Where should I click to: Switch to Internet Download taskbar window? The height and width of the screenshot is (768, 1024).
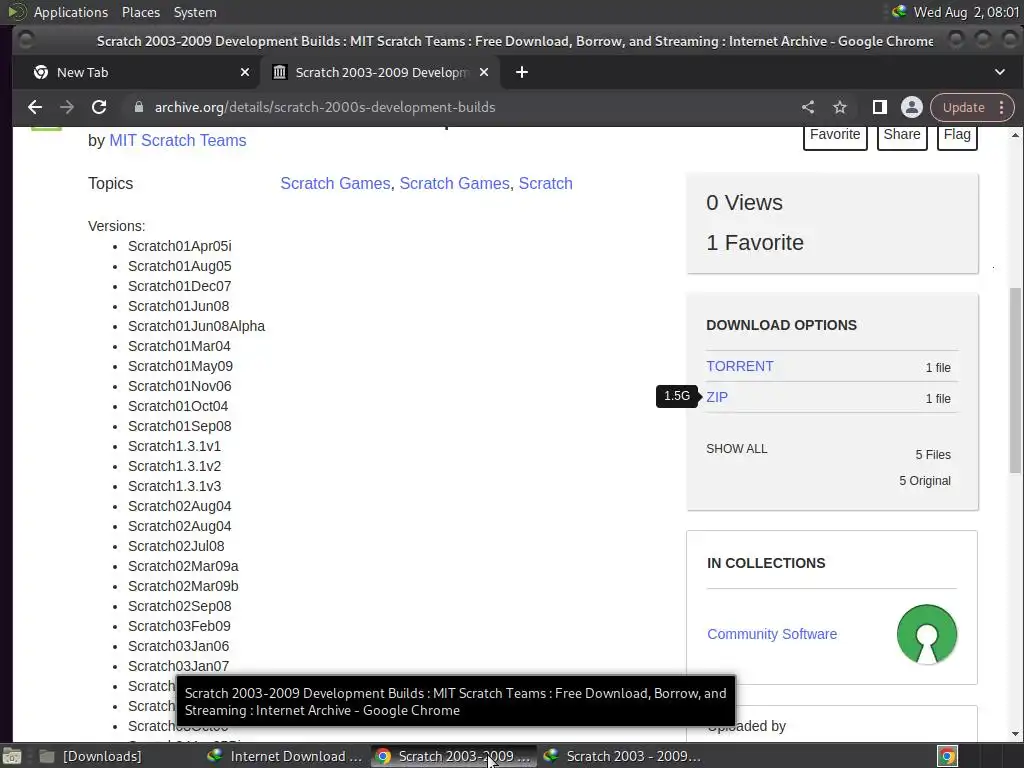[x=285, y=756]
